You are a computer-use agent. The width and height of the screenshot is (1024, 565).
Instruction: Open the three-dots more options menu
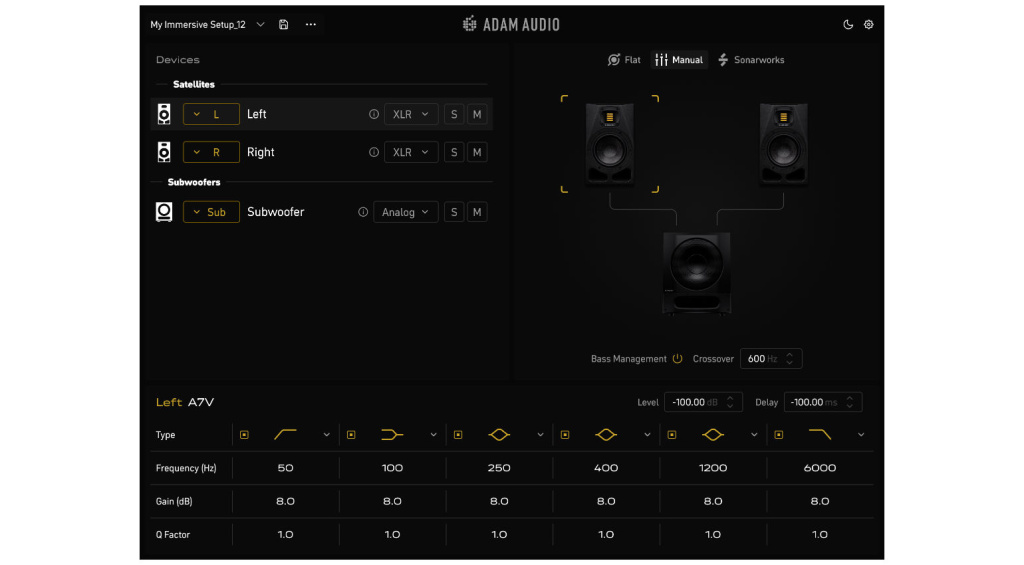point(311,25)
